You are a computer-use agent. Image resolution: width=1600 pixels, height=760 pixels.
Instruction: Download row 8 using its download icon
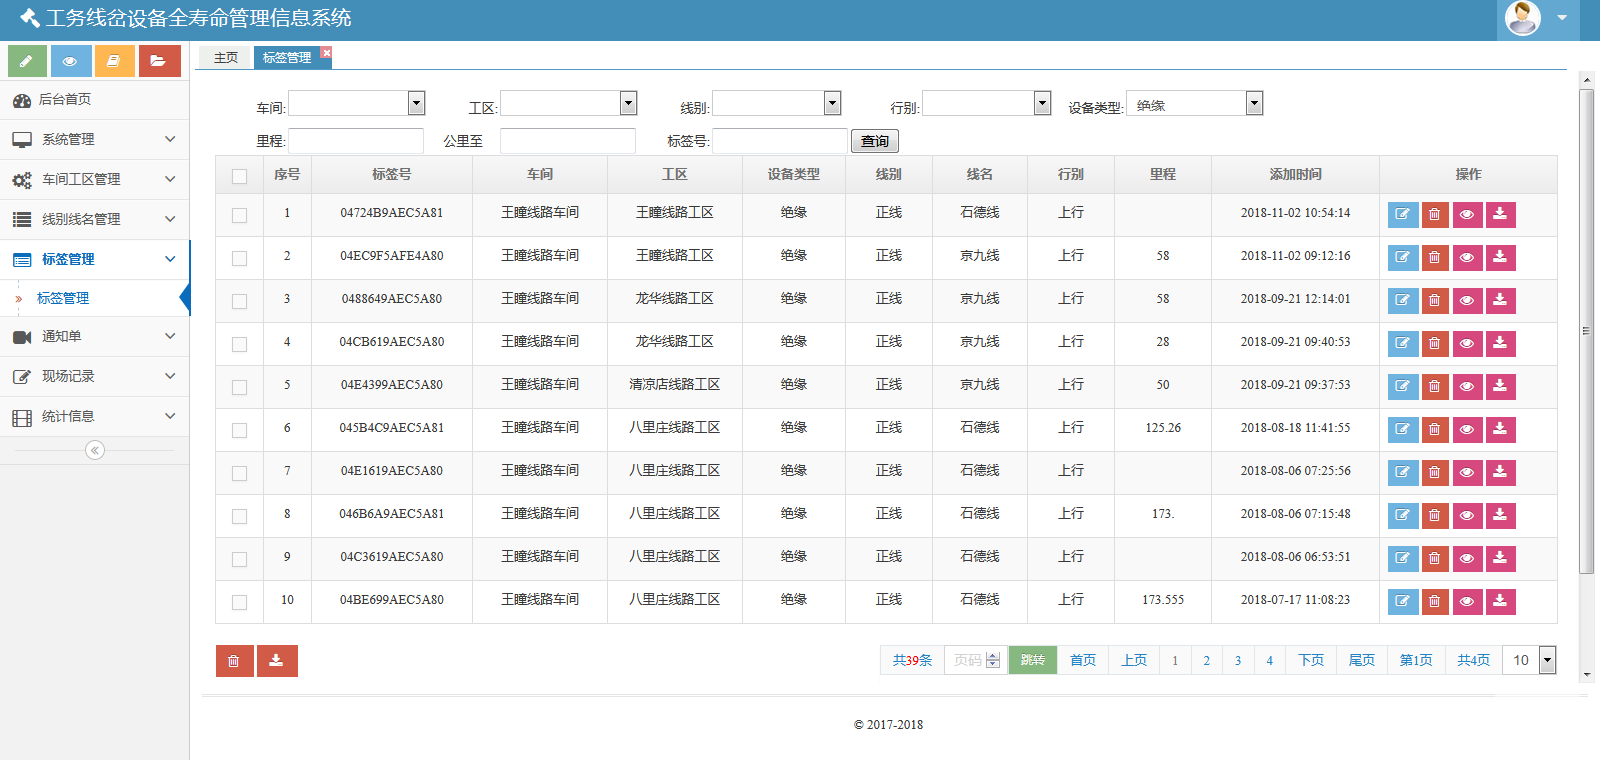(x=1500, y=515)
